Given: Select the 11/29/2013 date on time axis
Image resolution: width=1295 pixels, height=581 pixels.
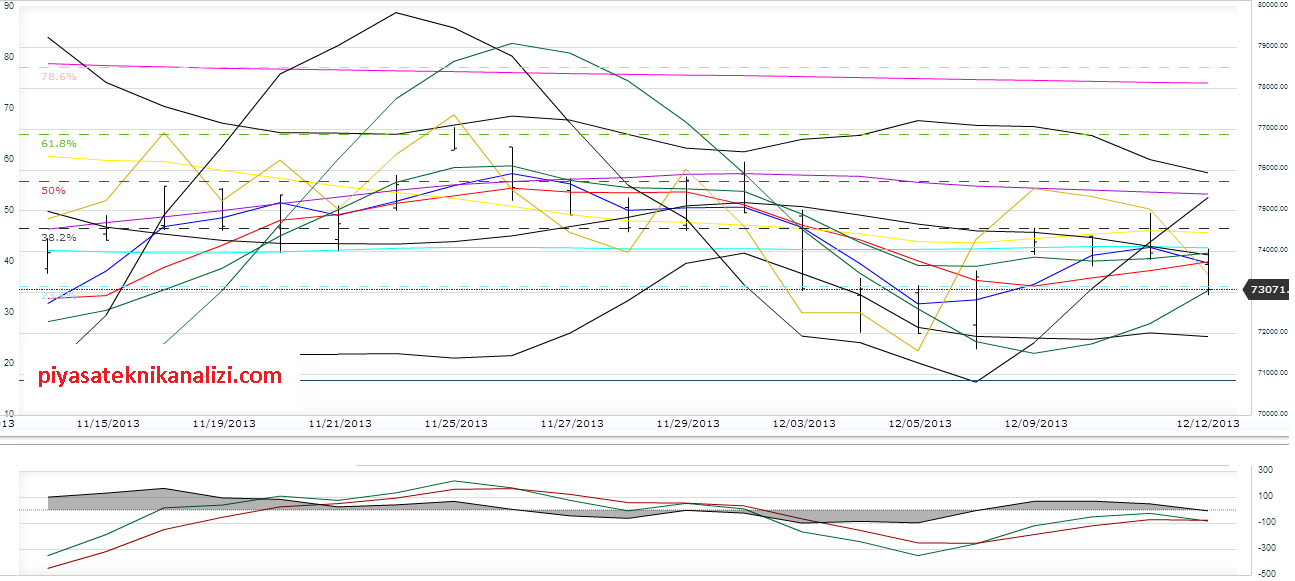Looking at the screenshot, I should coord(688,423).
